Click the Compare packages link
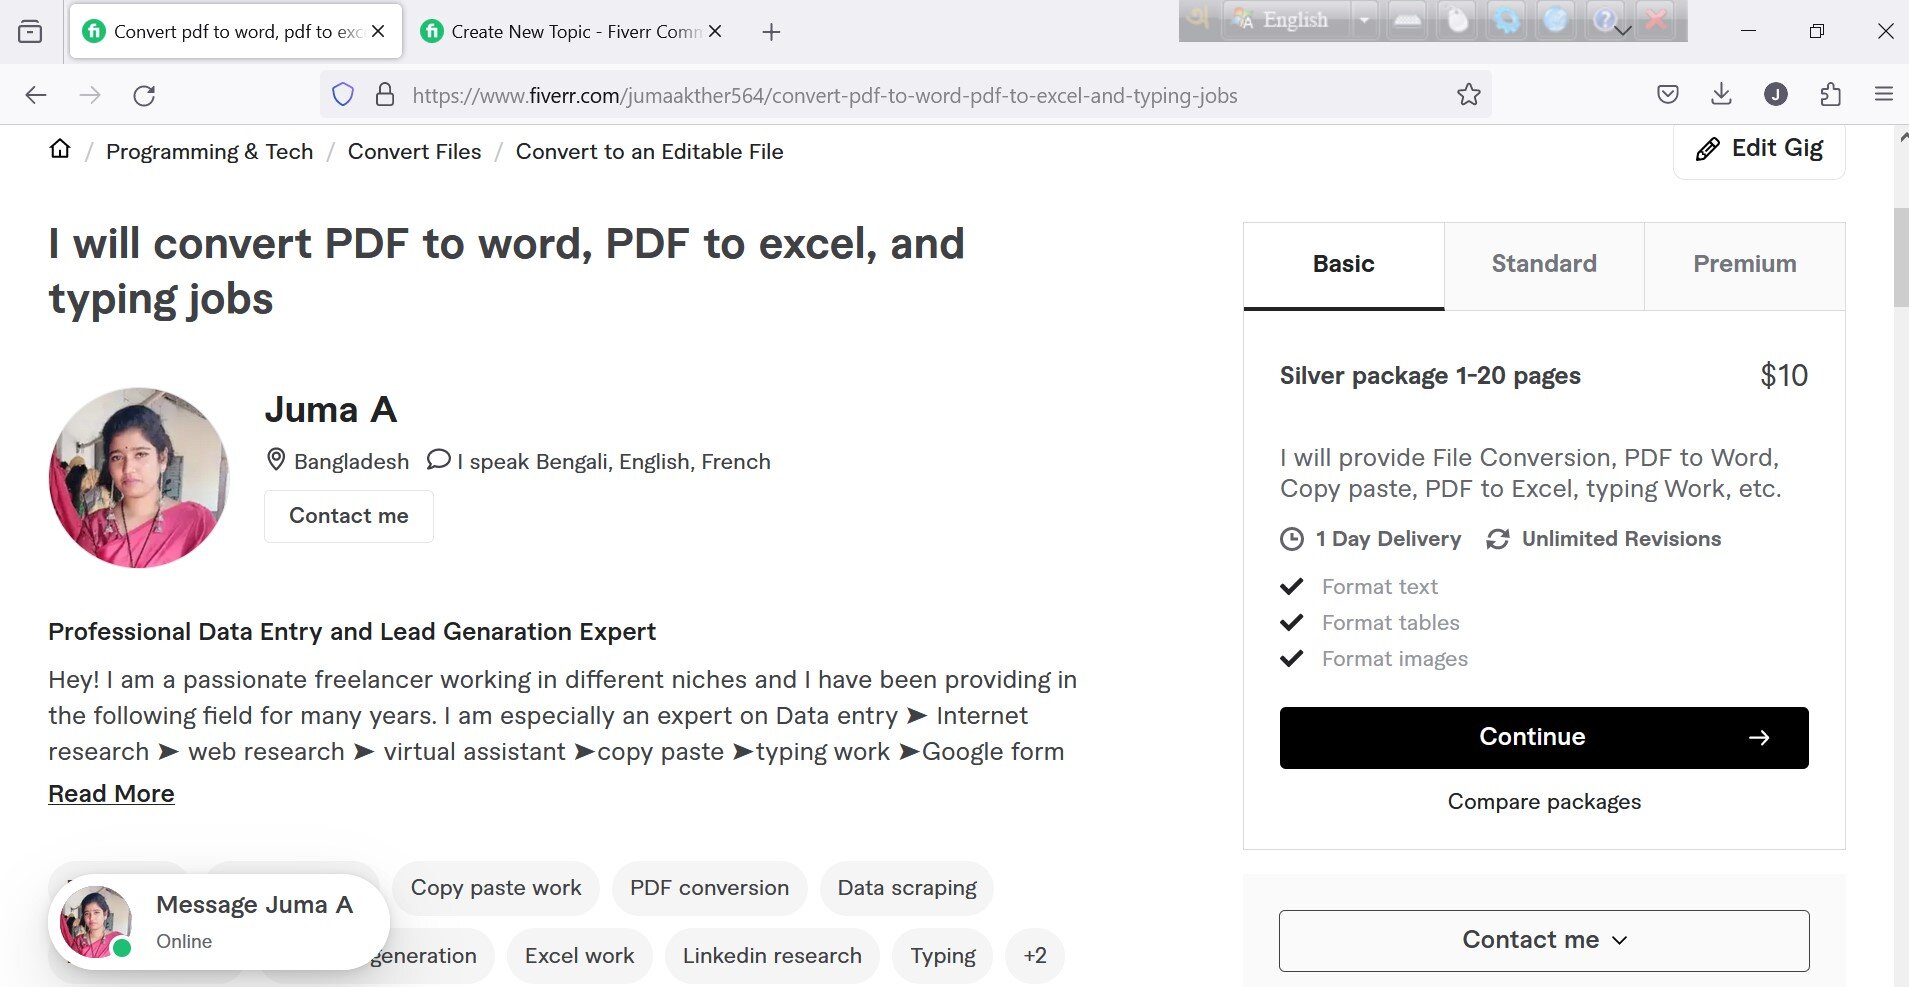This screenshot has width=1909, height=987. [x=1544, y=801]
